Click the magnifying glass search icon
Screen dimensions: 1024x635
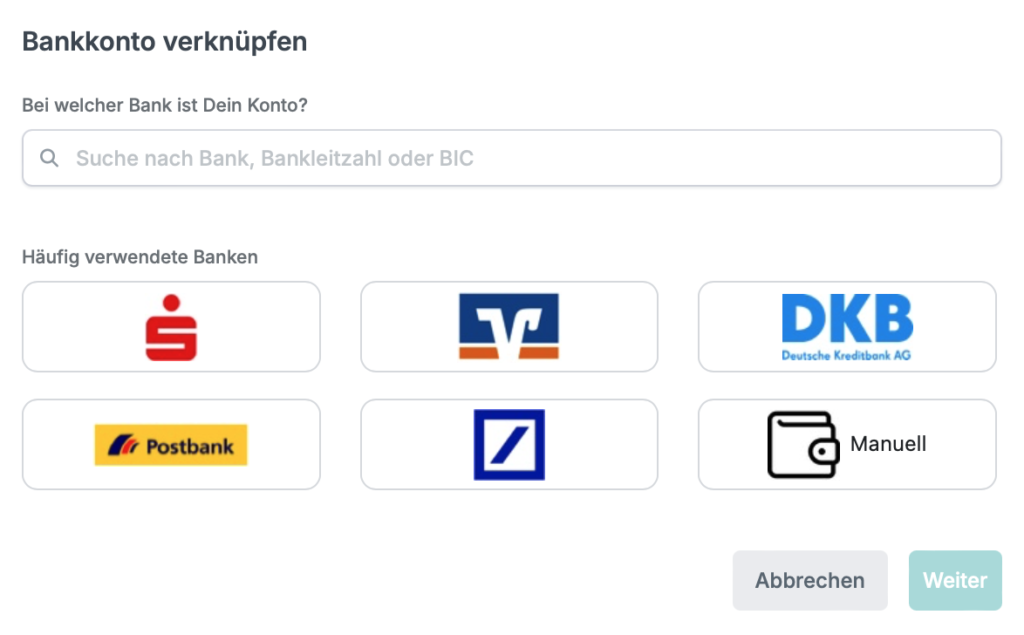point(49,157)
